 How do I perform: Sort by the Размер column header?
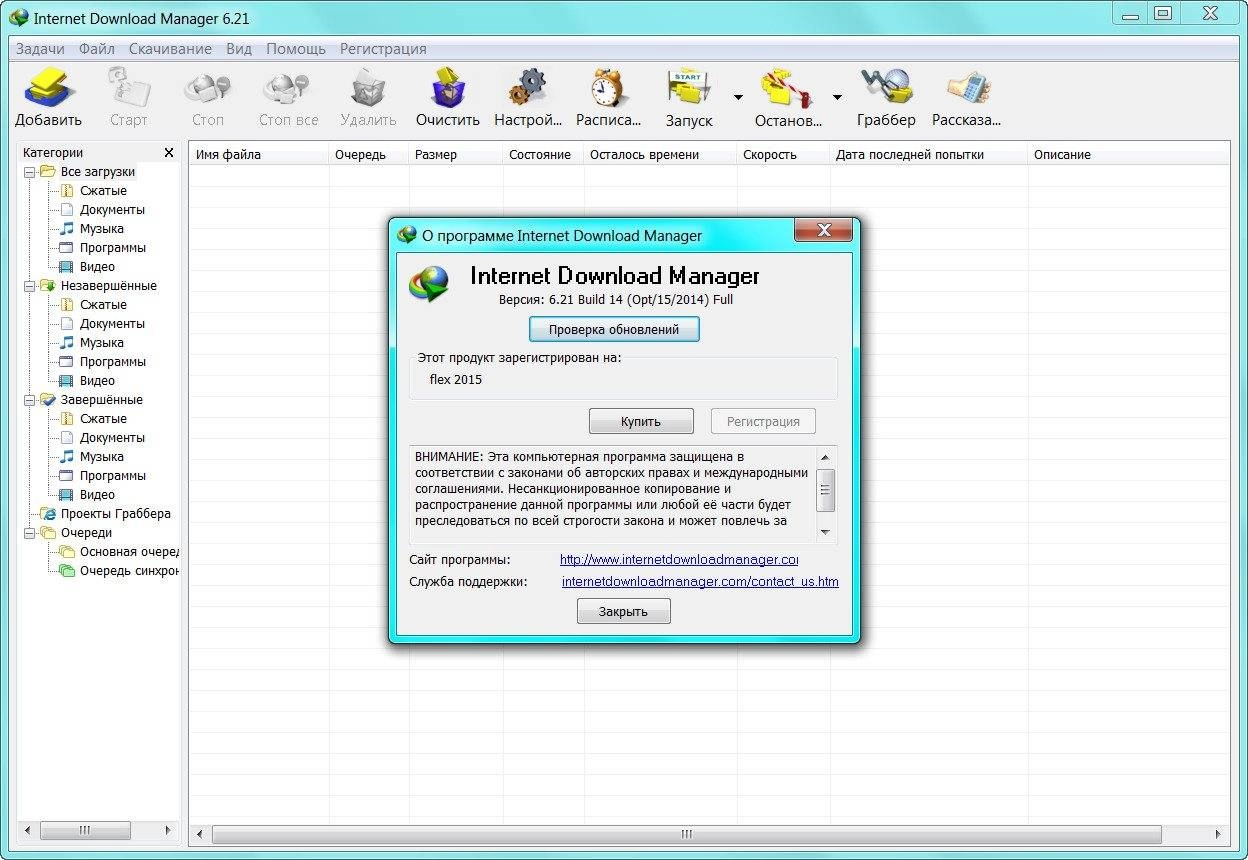tap(456, 155)
